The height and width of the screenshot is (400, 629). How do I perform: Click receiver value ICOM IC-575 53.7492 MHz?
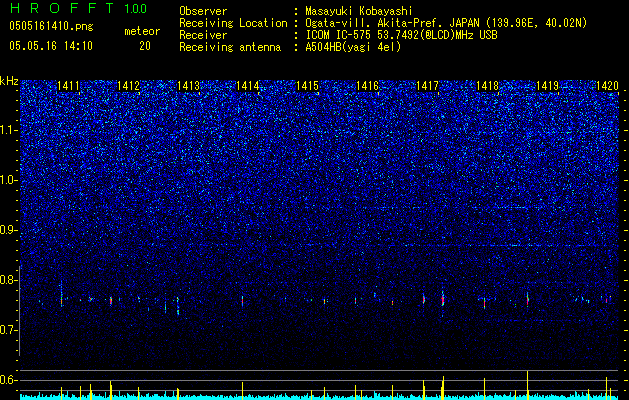401,35
